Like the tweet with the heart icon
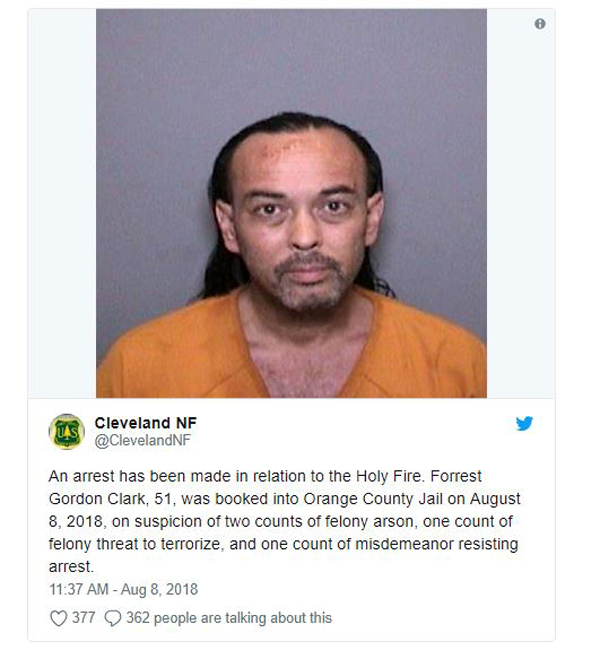 pos(58,618)
